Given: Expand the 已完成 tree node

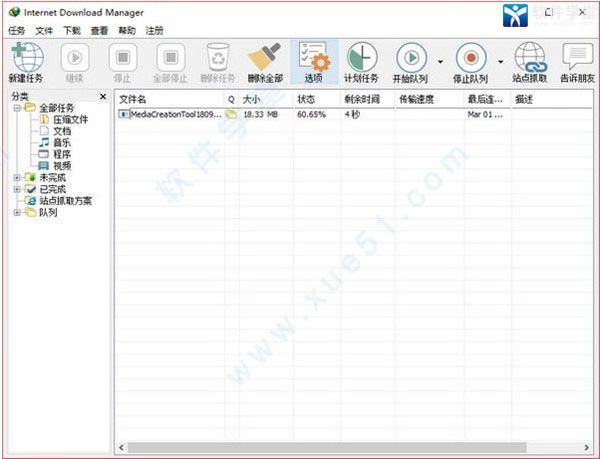Looking at the screenshot, I should tap(17, 189).
